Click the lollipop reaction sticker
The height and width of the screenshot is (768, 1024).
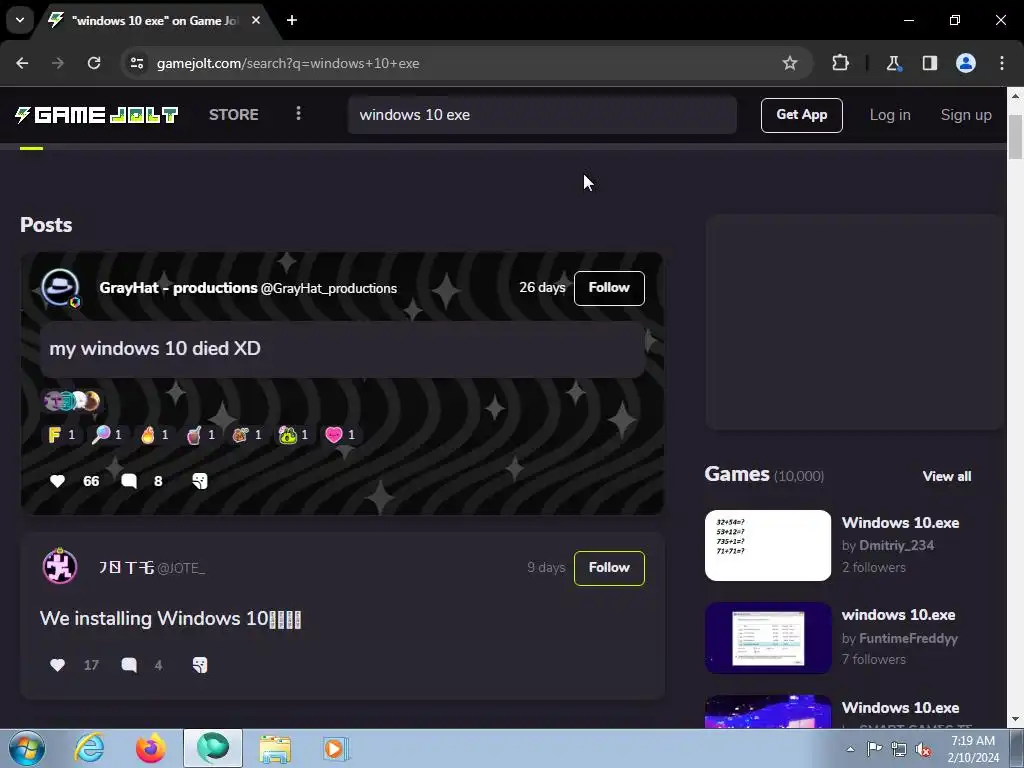coord(108,435)
